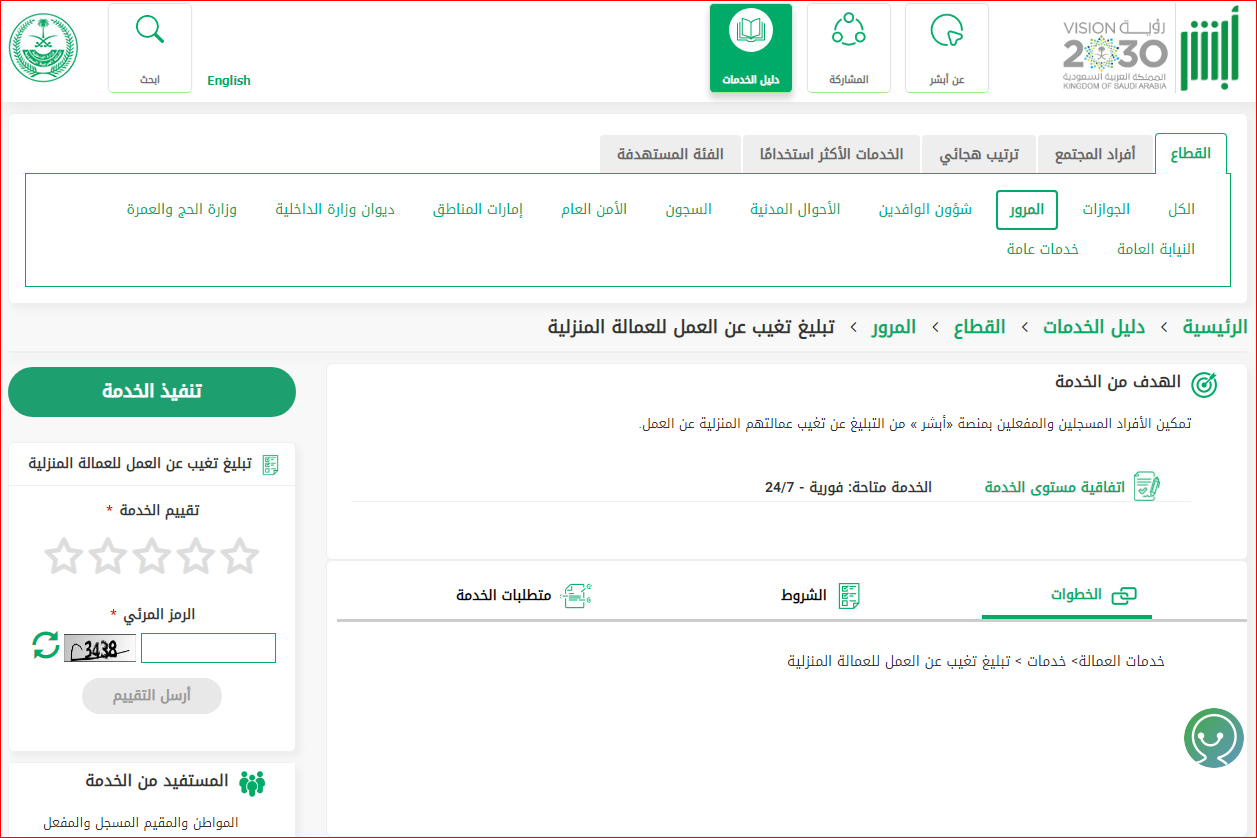This screenshot has width=1257, height=838.
Task: Rate the service with the leftmost star
Action: pyautogui.click(x=64, y=556)
